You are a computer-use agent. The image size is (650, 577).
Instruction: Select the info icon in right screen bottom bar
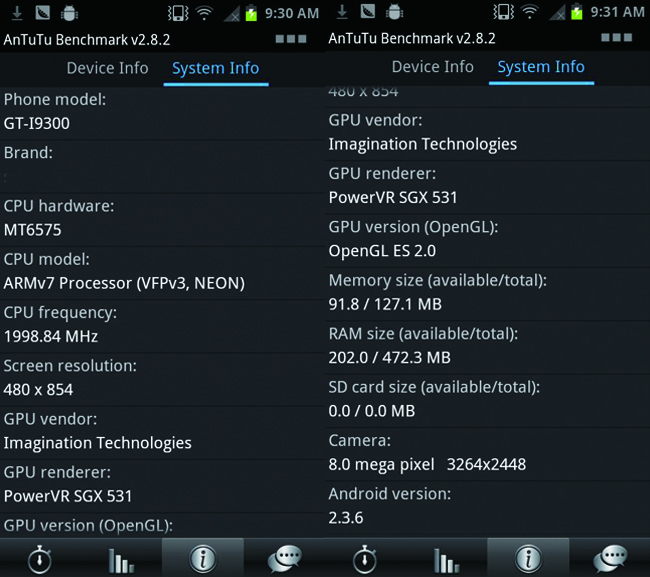point(528,559)
